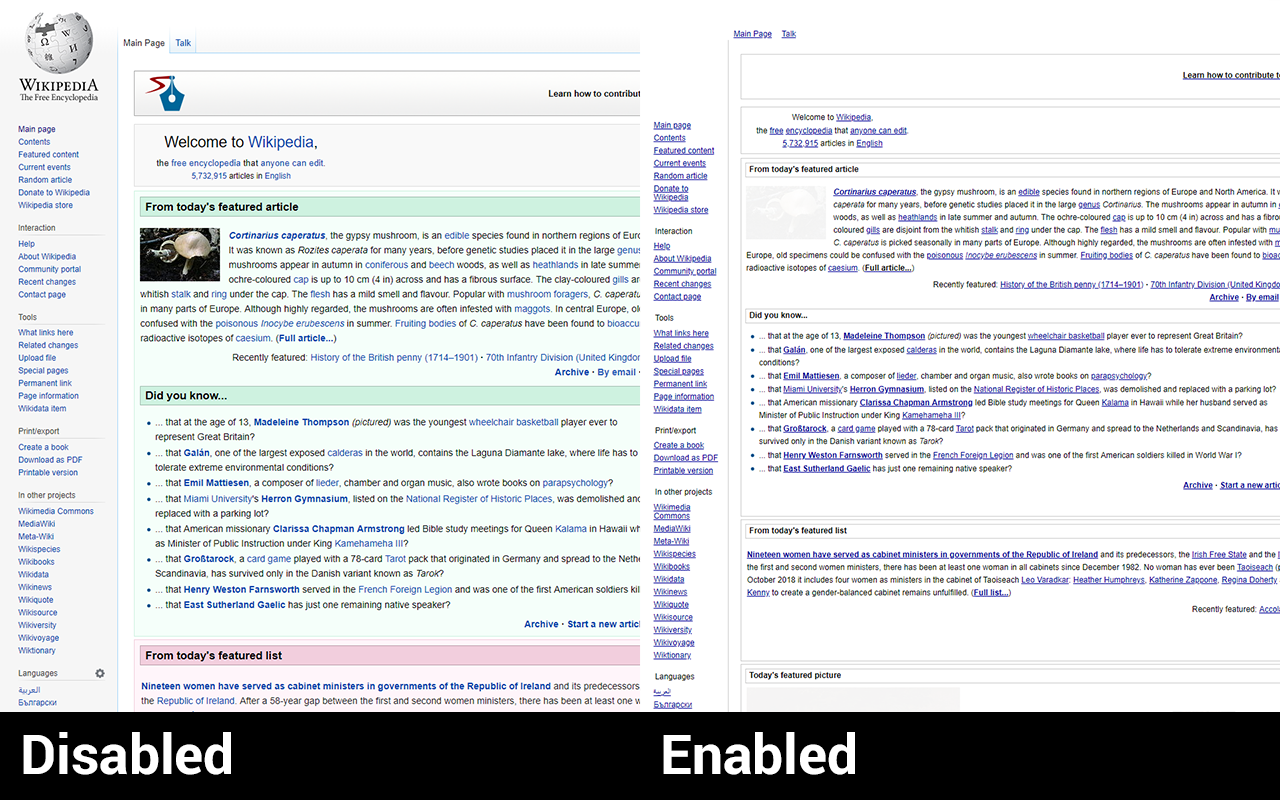Image resolution: width=1280 pixels, height=800 pixels.
Task: Select Download as PDF in the Disabled page sidebar
Action: point(50,460)
